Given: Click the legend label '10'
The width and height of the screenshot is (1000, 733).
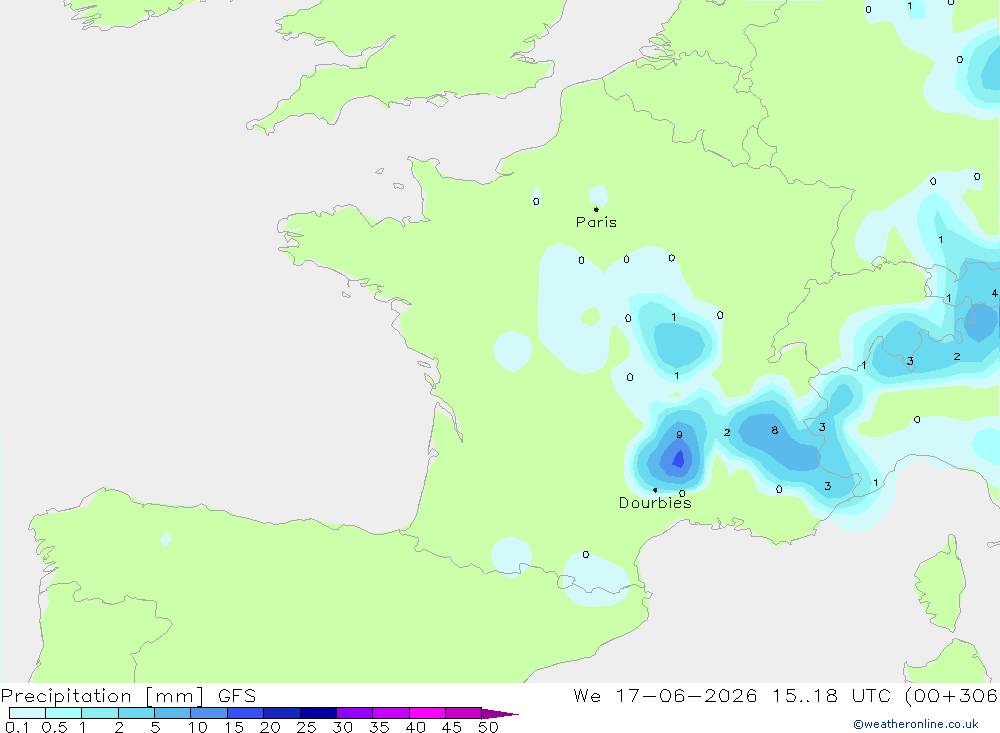Looking at the screenshot, I should [198, 727].
